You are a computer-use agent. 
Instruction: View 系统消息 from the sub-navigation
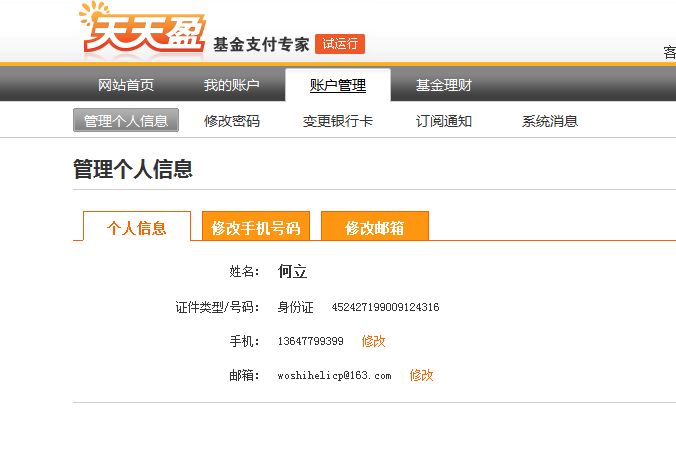tap(550, 121)
